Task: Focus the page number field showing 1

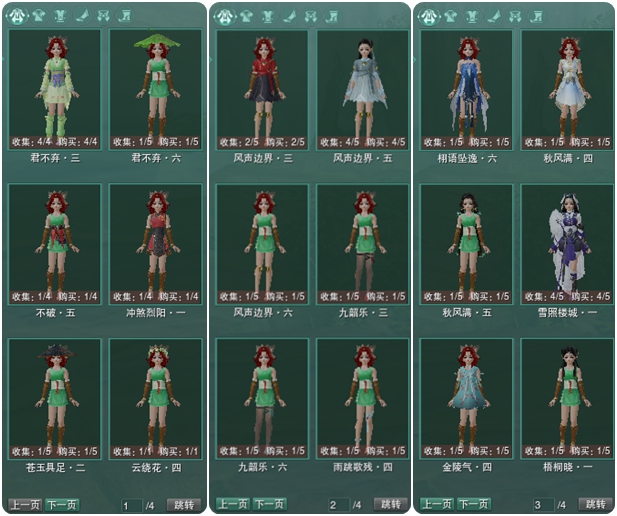Action: tap(131, 505)
